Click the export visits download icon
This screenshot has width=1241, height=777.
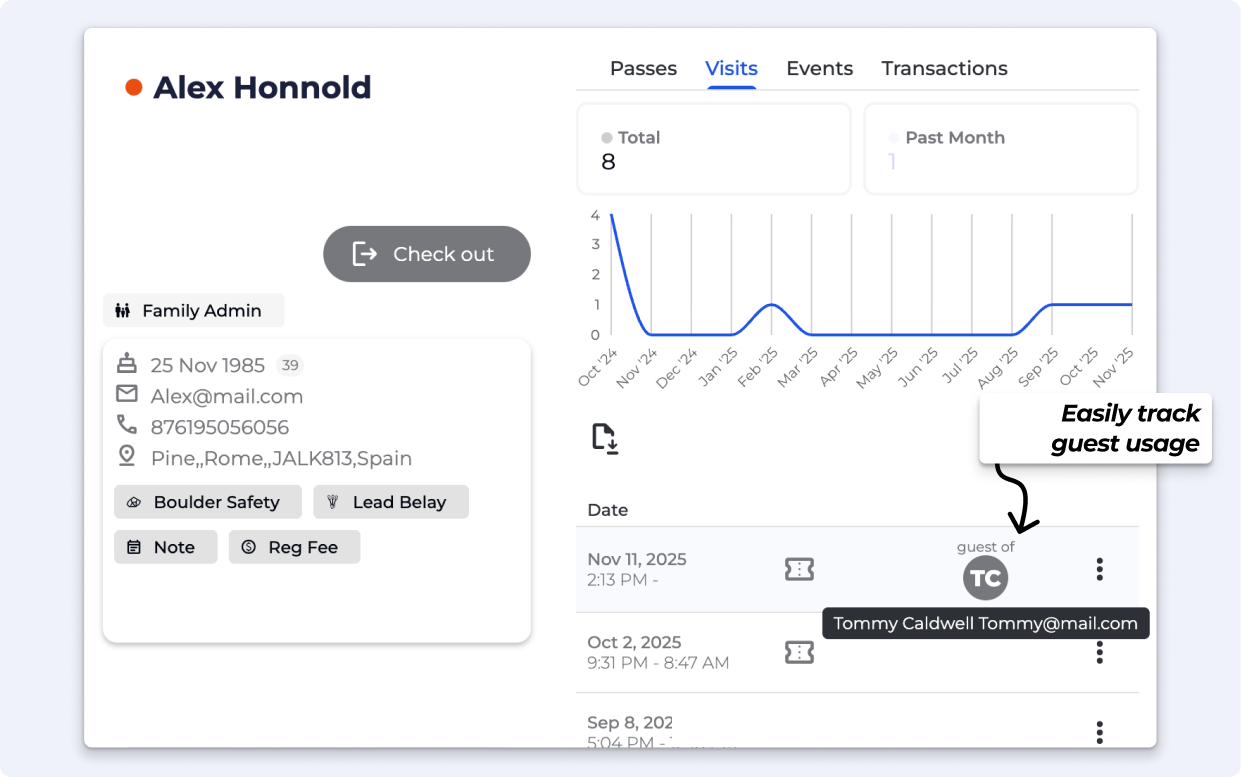[x=605, y=439]
